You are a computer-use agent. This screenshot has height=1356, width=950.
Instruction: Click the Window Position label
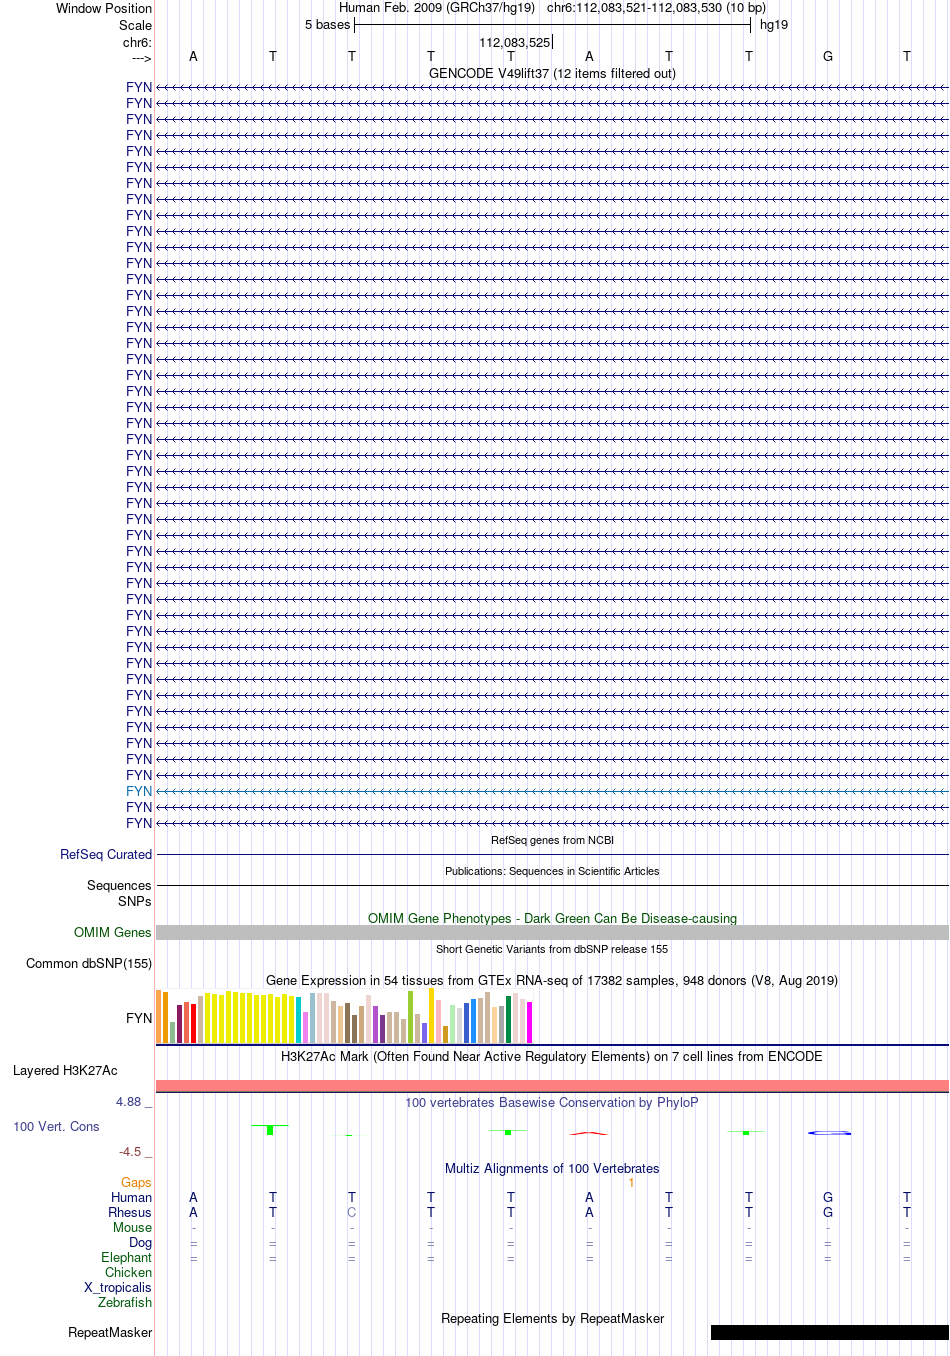104,8
